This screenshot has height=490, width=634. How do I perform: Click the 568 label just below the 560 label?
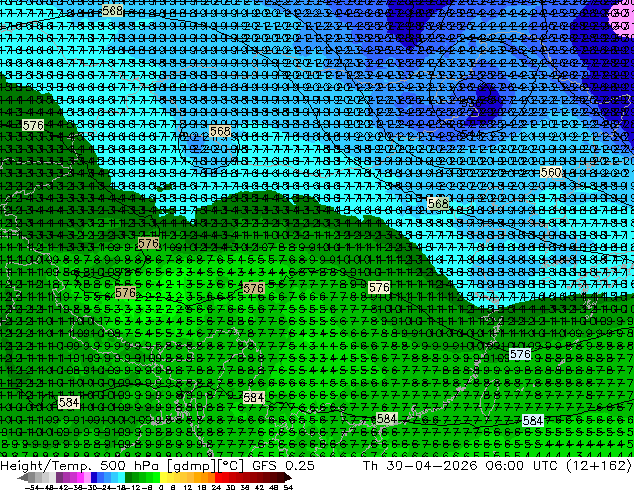pyautogui.click(x=438, y=203)
